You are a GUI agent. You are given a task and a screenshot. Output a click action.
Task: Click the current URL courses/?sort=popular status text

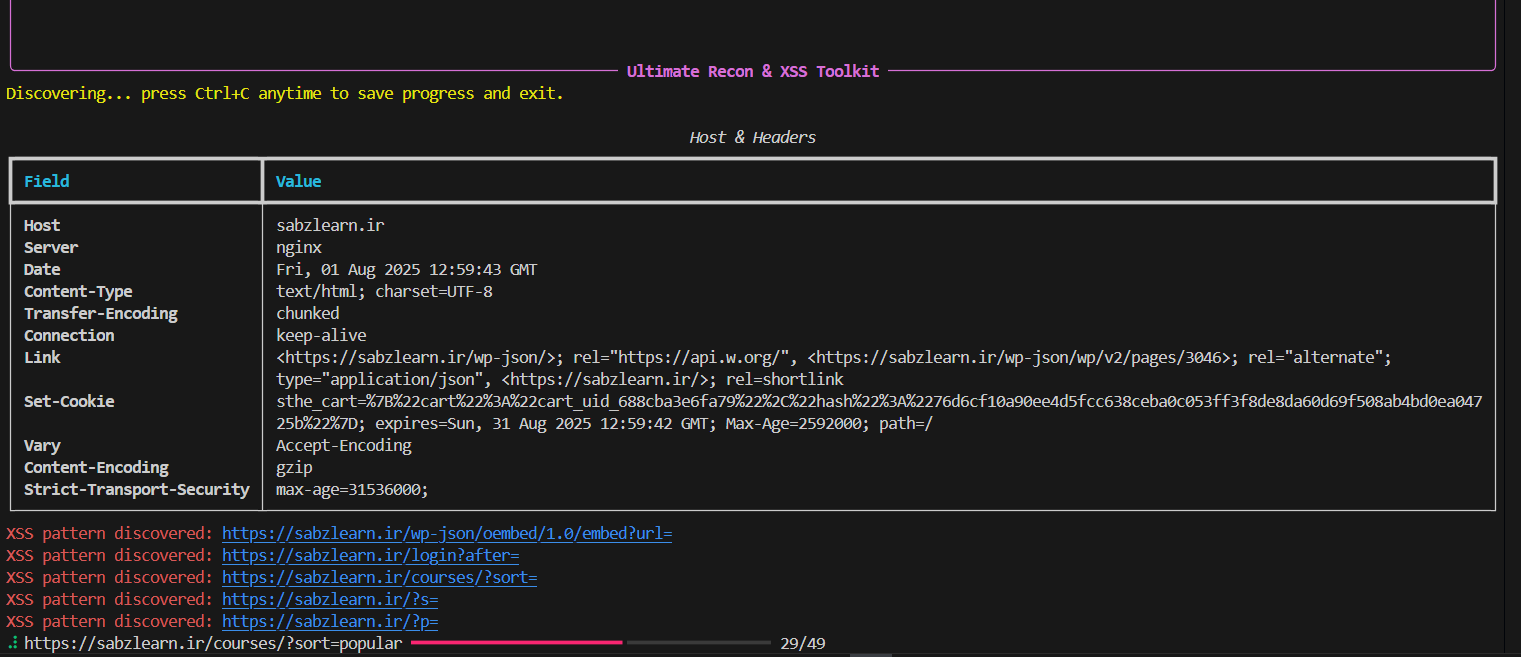point(213,643)
